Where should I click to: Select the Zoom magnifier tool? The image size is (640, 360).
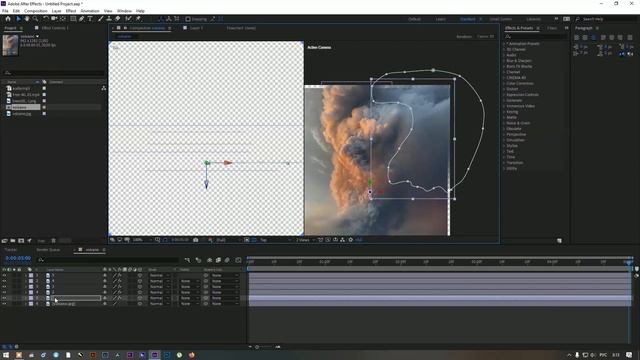(x=36, y=19)
